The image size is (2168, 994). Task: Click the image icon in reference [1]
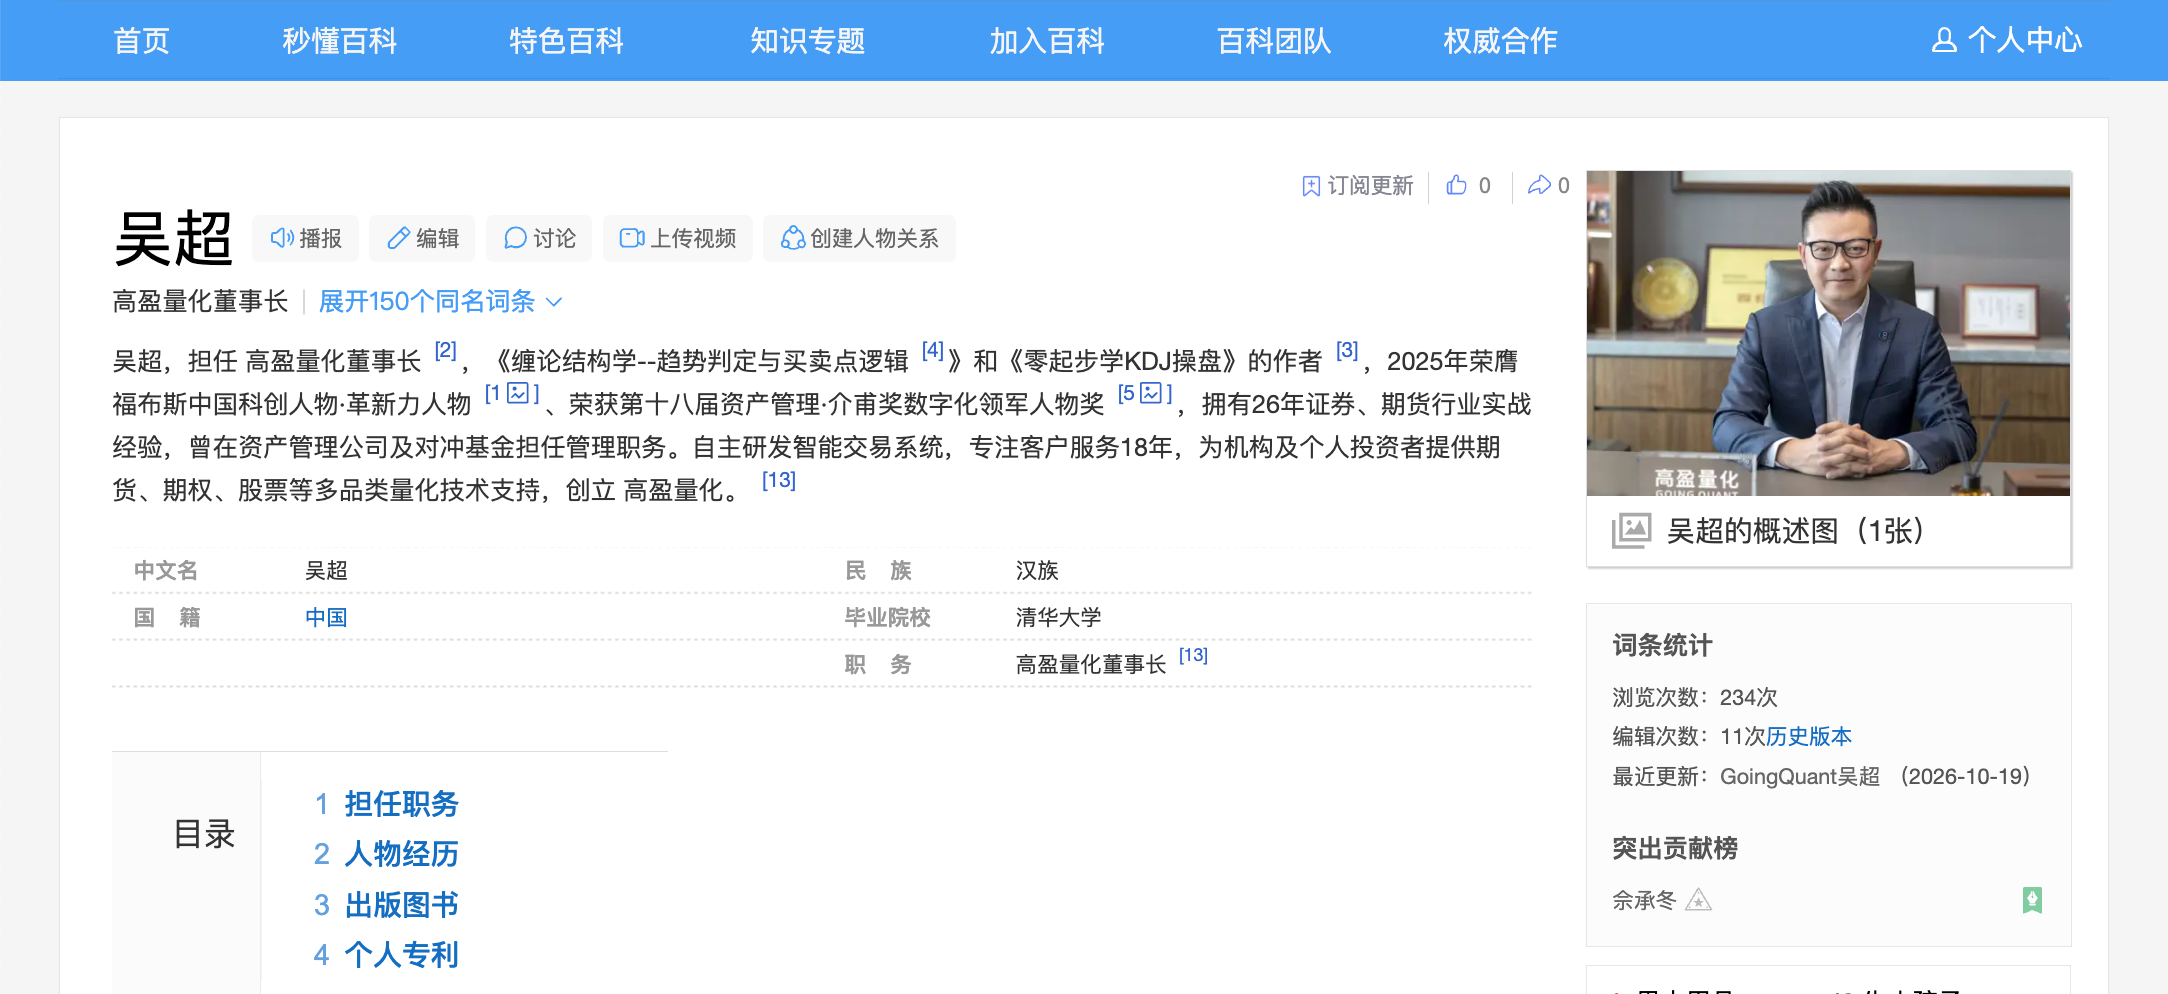pos(518,393)
